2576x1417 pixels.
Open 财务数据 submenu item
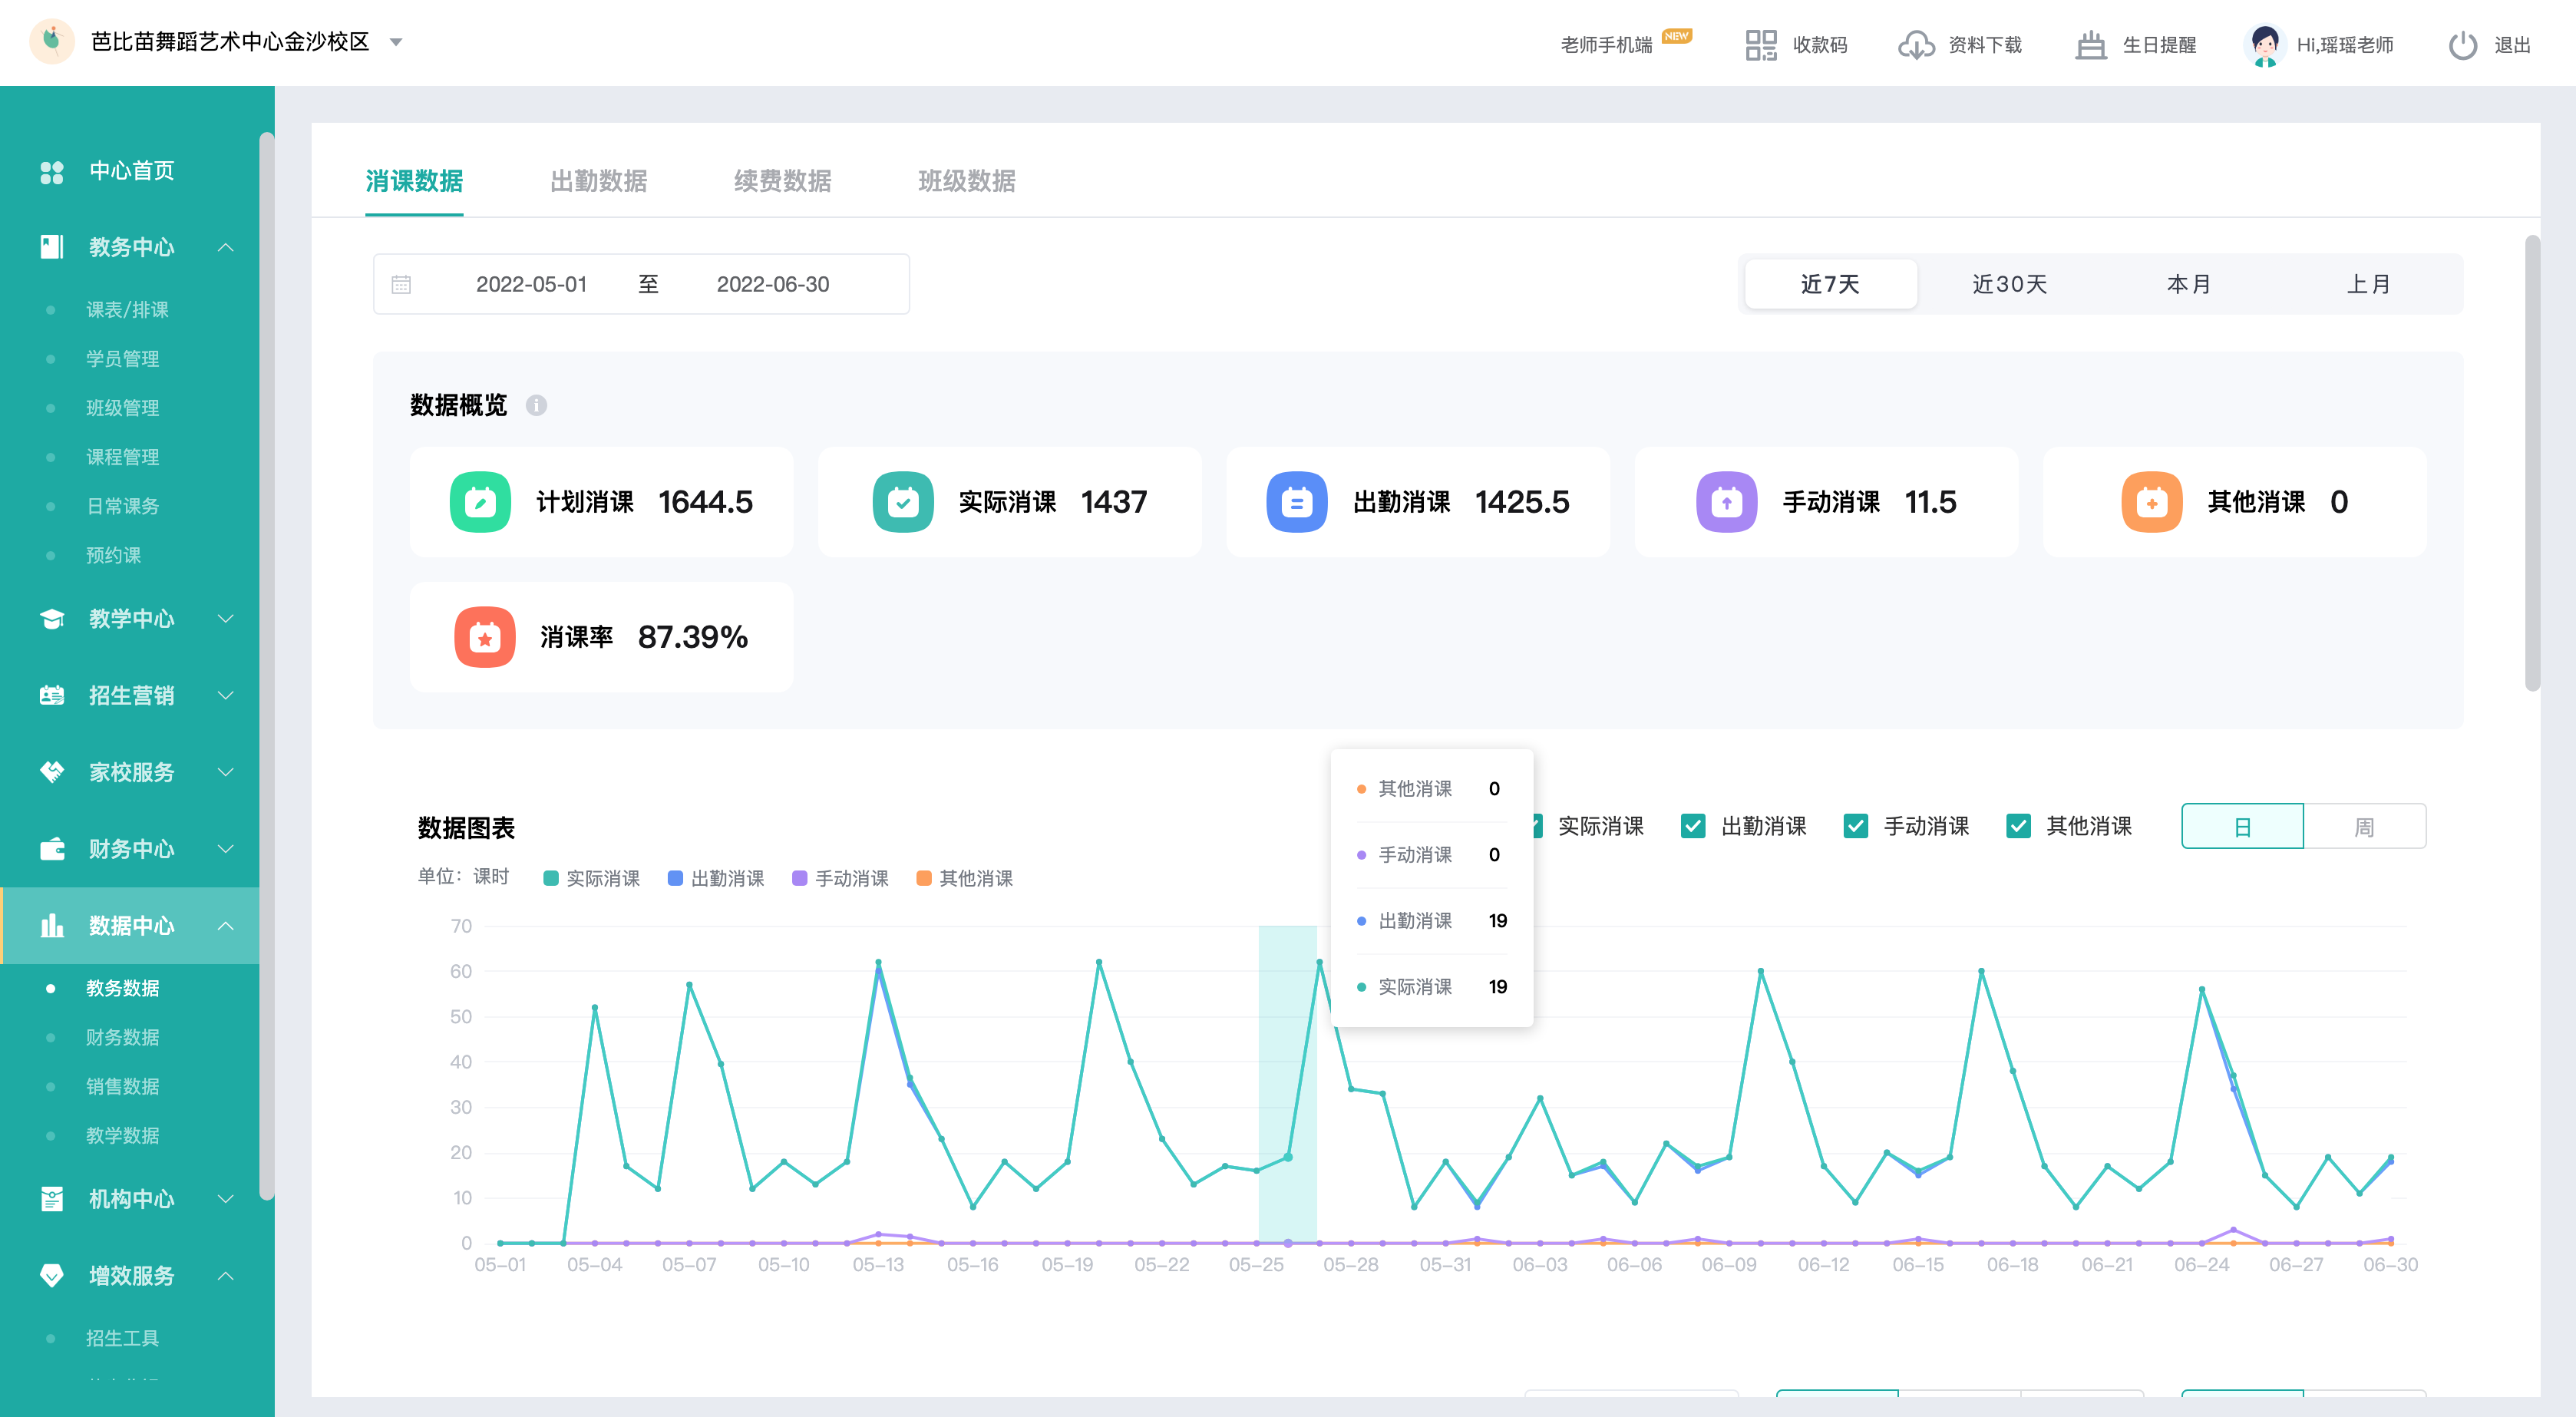pos(122,1037)
